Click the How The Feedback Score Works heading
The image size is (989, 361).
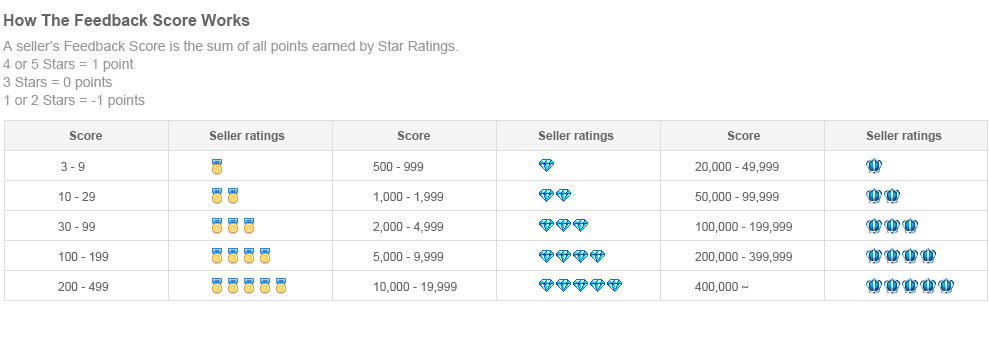point(126,20)
